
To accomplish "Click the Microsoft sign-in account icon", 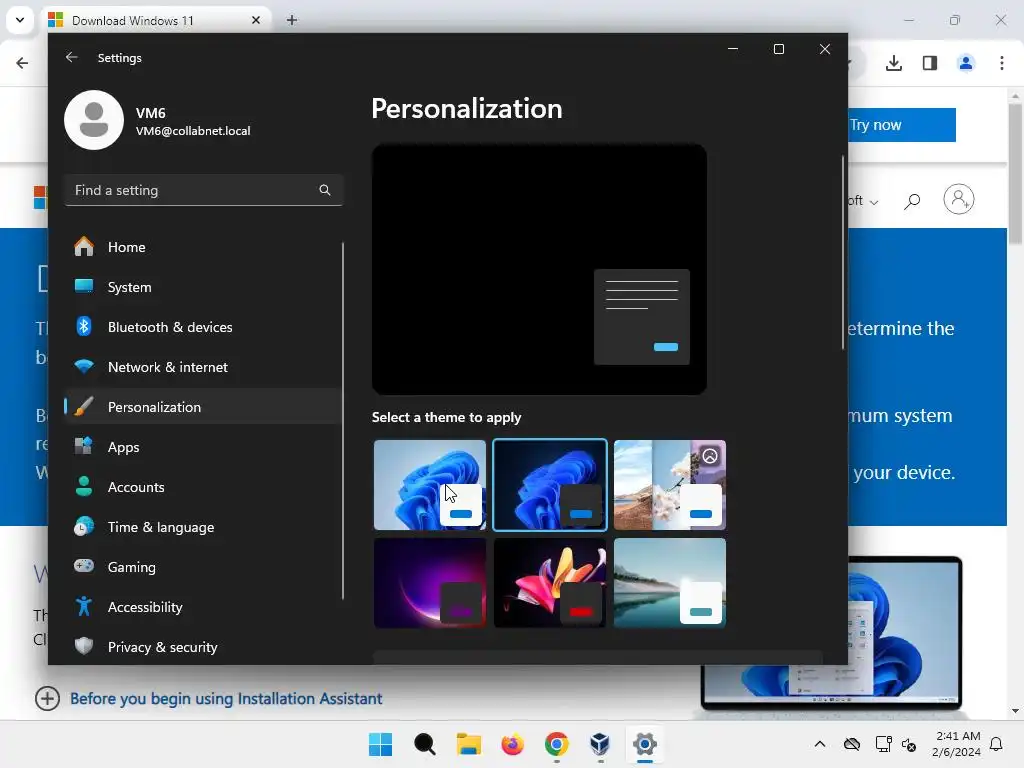I will tap(959, 199).
